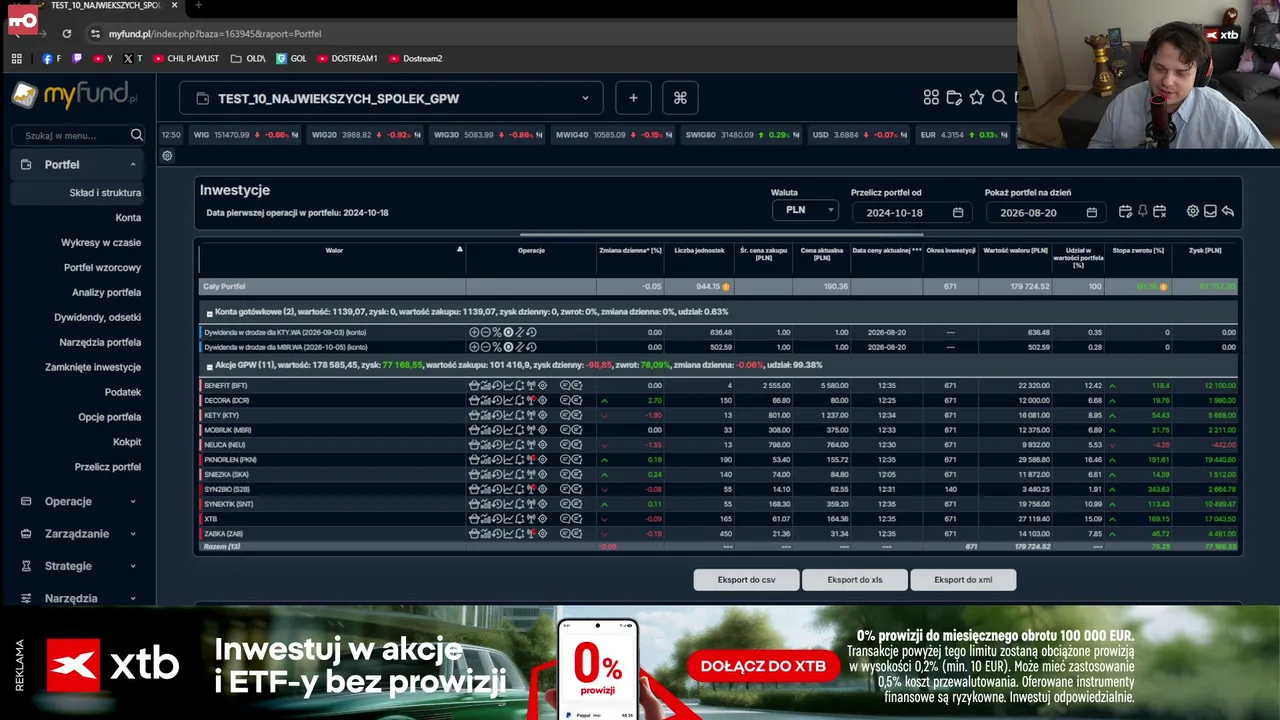Click the add-comment bubble icon for SYN2BIO (S2B)
Image resolution: width=1280 pixels, height=720 pixels.
pos(577,490)
